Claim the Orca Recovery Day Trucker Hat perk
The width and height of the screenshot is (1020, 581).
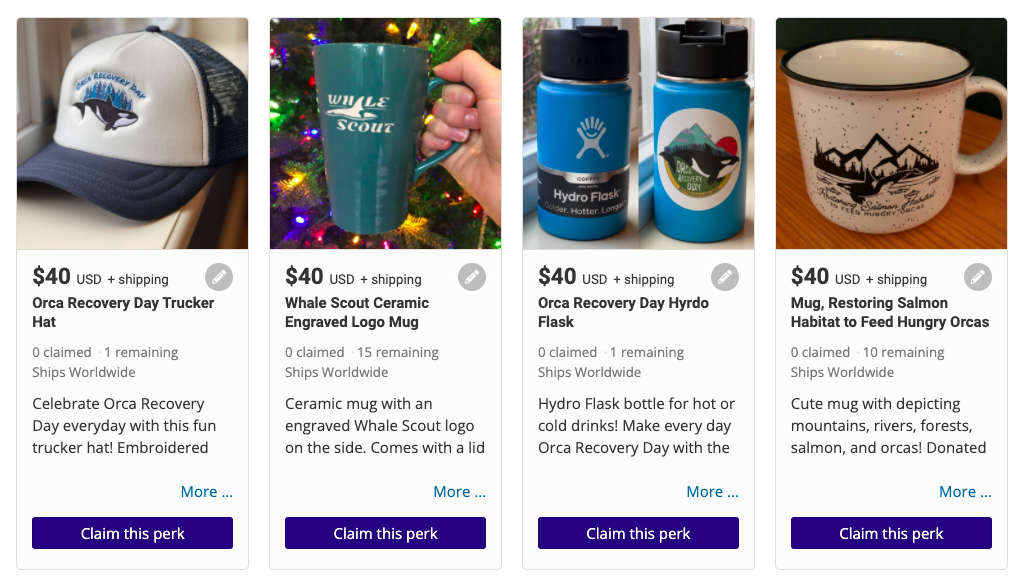point(132,533)
